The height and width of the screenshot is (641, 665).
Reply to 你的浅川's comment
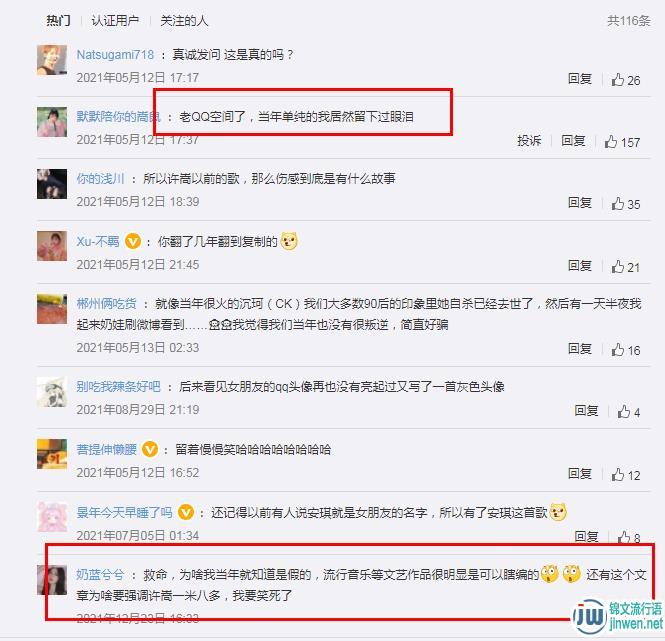[x=579, y=202]
